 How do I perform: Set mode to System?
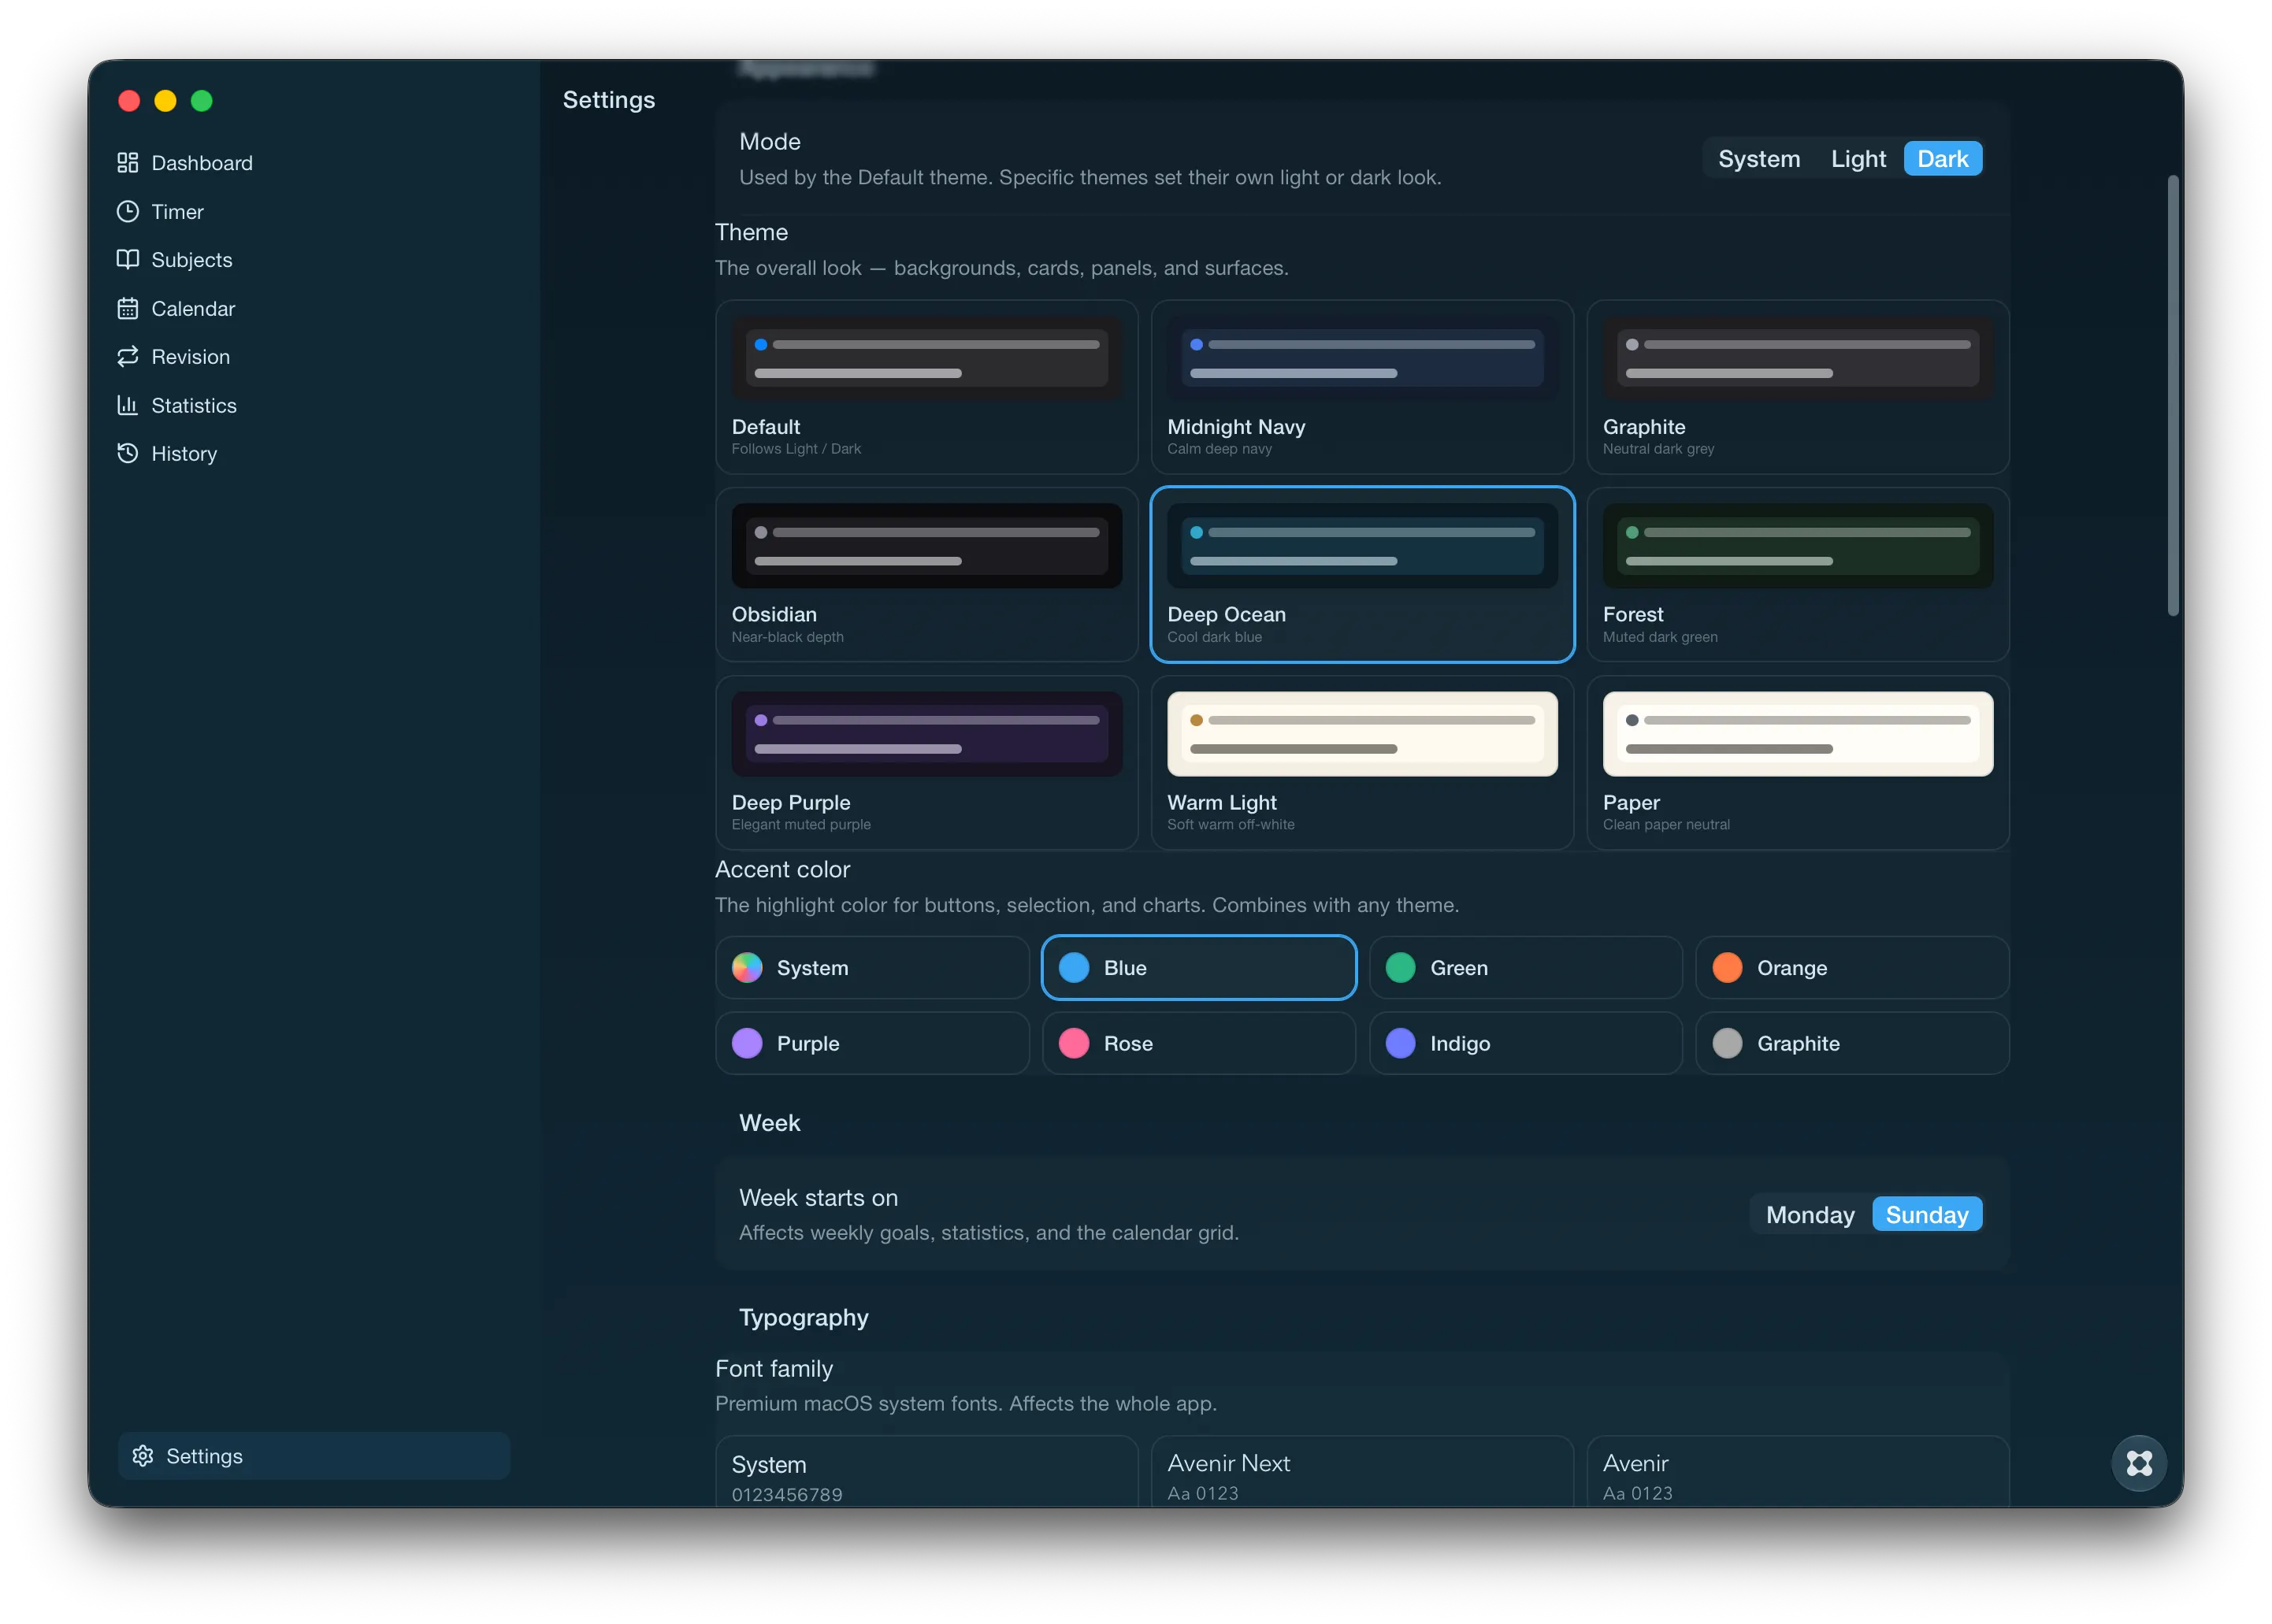click(x=1758, y=159)
